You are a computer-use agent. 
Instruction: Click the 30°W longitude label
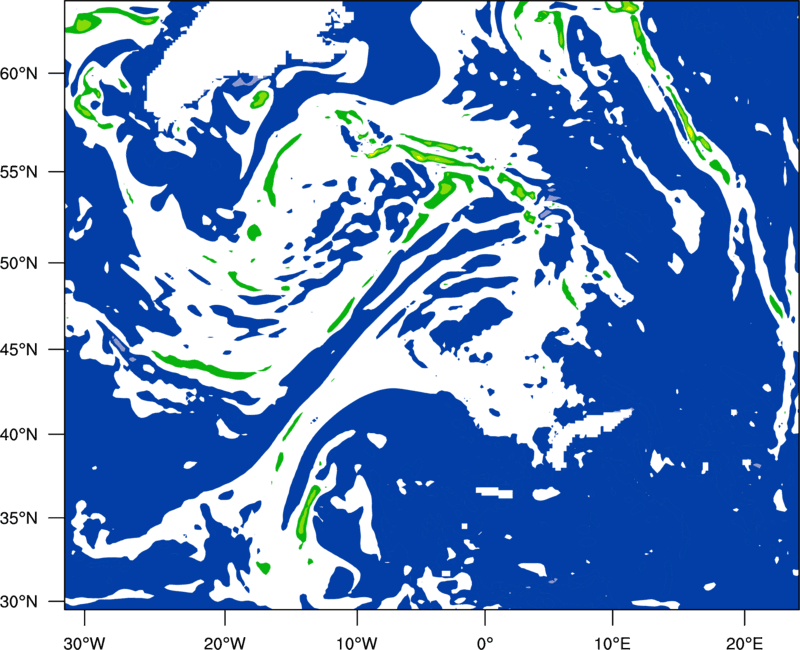(84, 642)
